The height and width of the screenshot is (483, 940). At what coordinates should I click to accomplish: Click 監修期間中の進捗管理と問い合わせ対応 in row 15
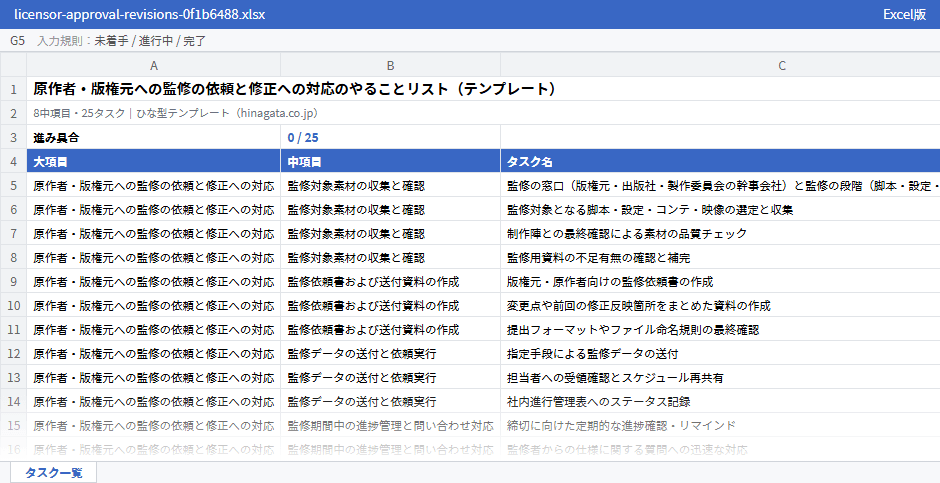pos(390,425)
